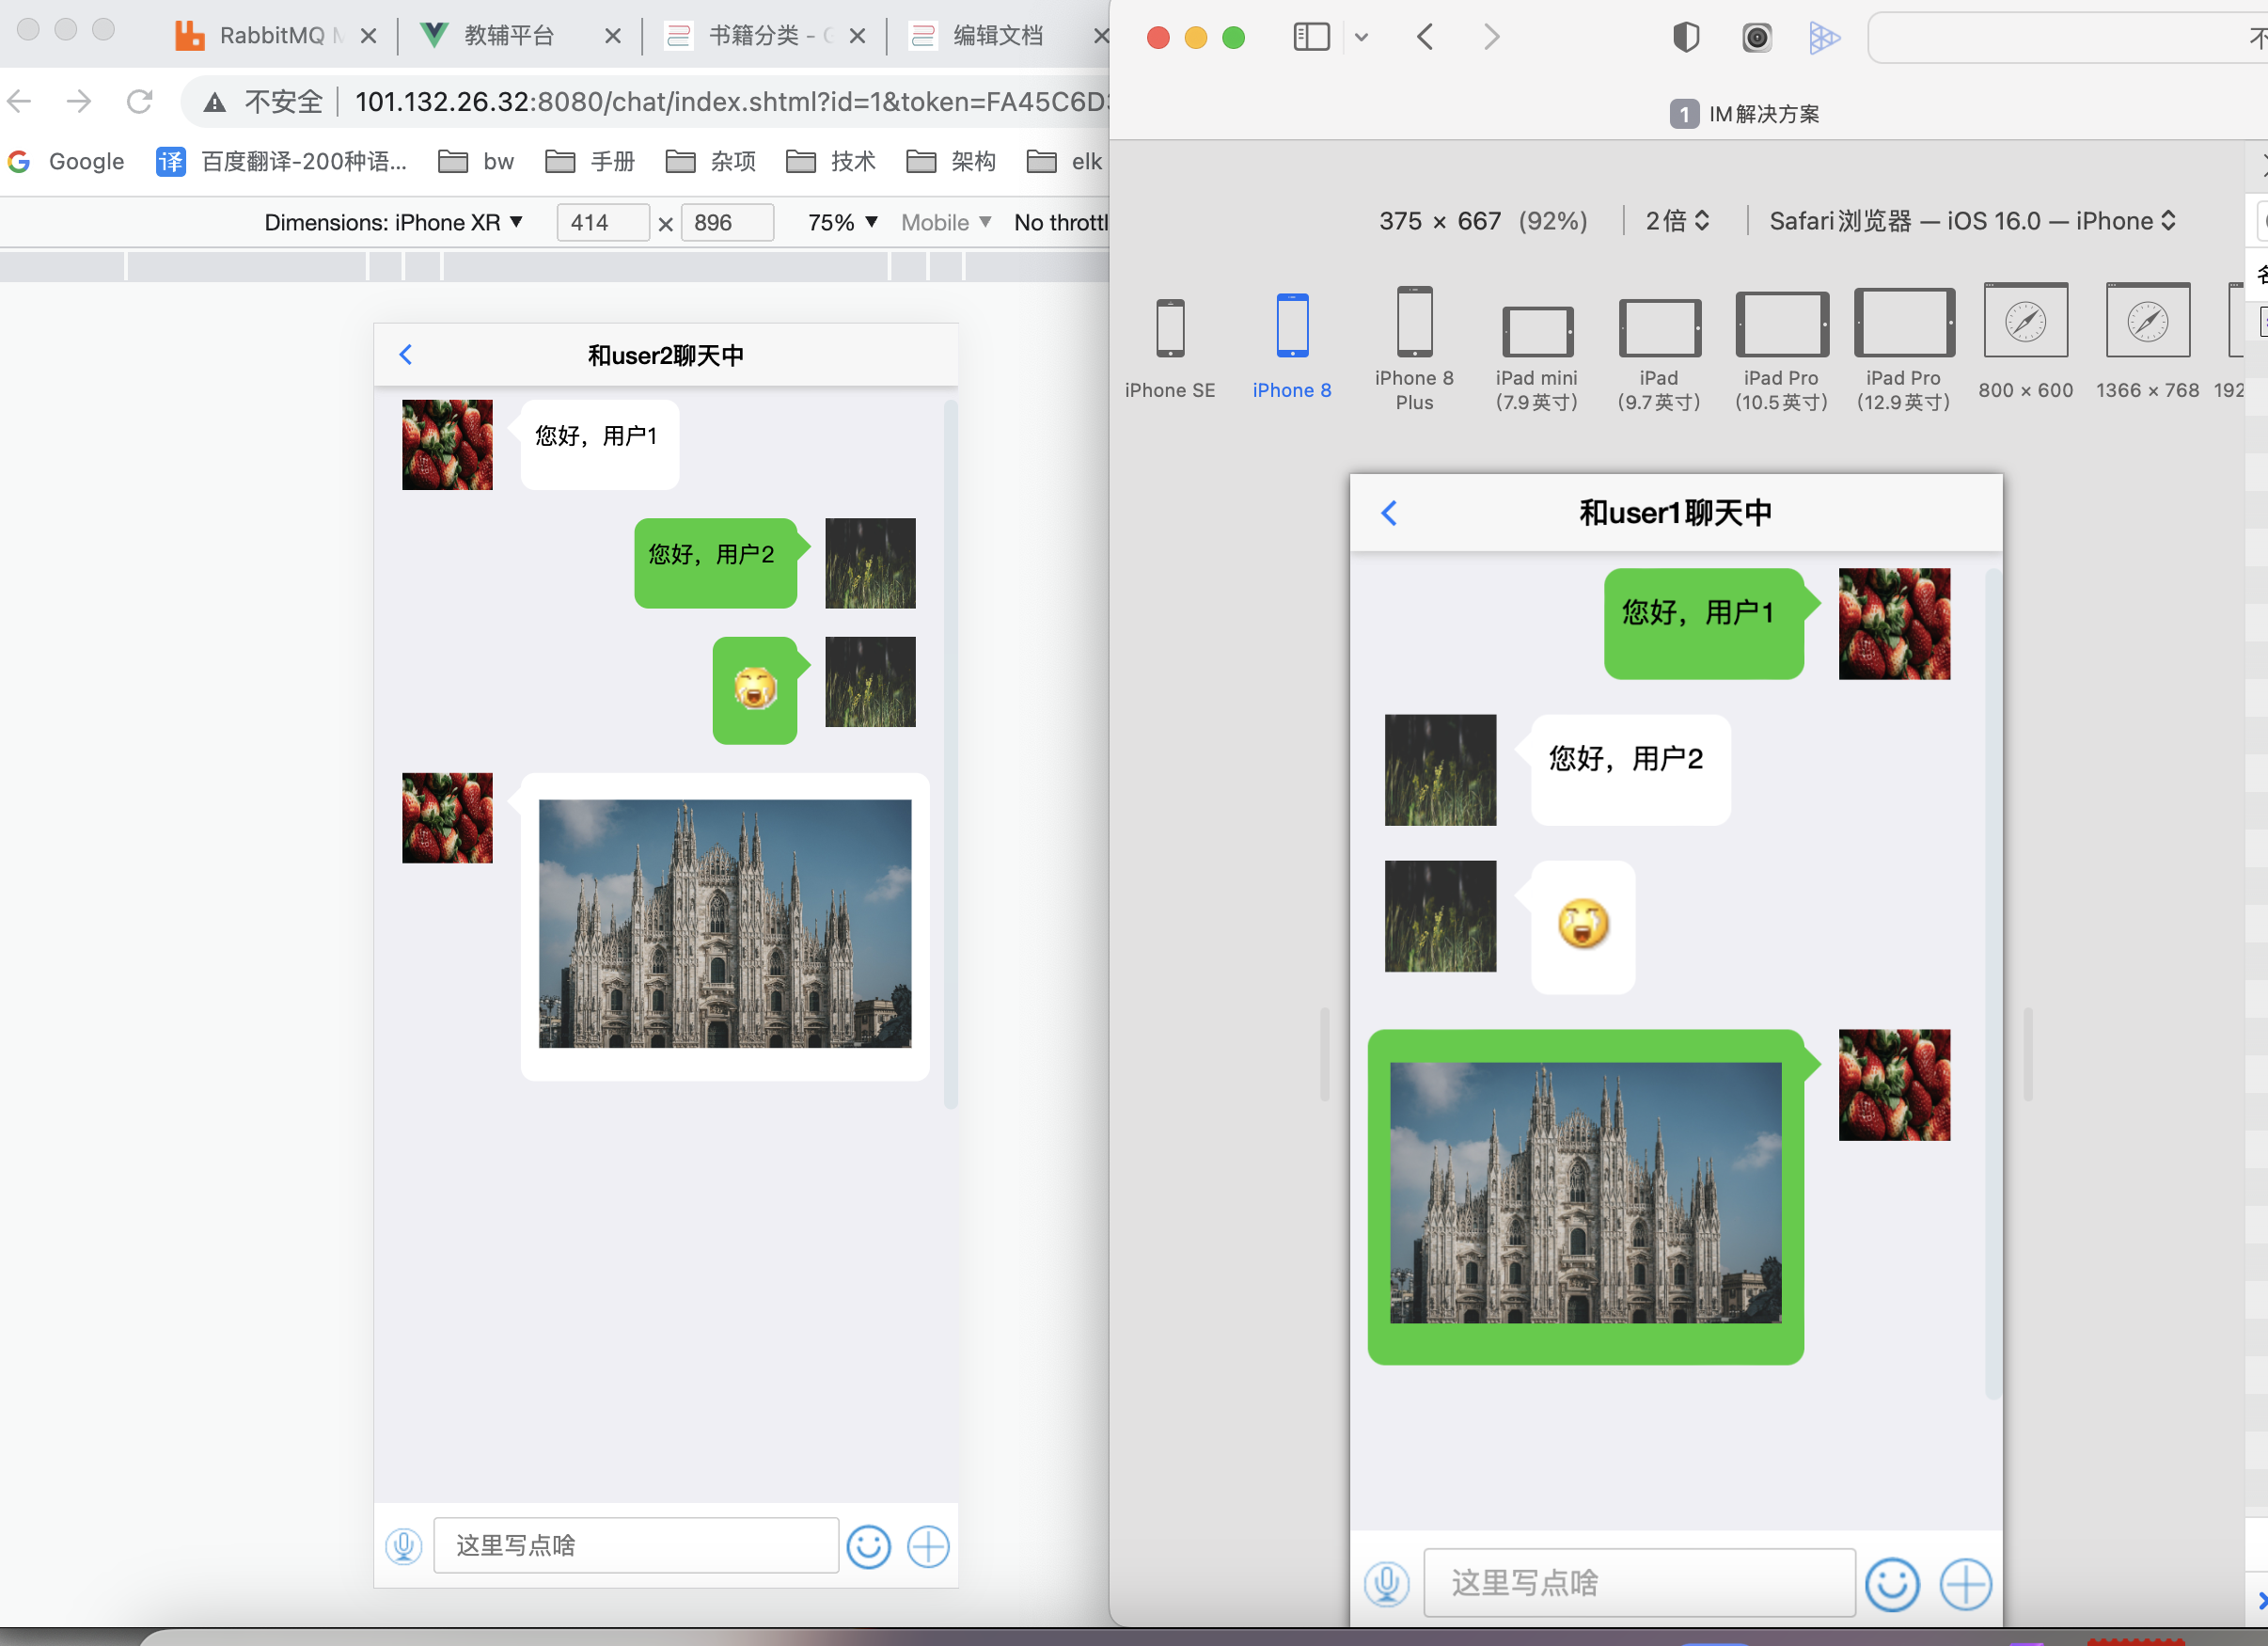Select iPhone SE device icon

pyautogui.click(x=1170, y=328)
